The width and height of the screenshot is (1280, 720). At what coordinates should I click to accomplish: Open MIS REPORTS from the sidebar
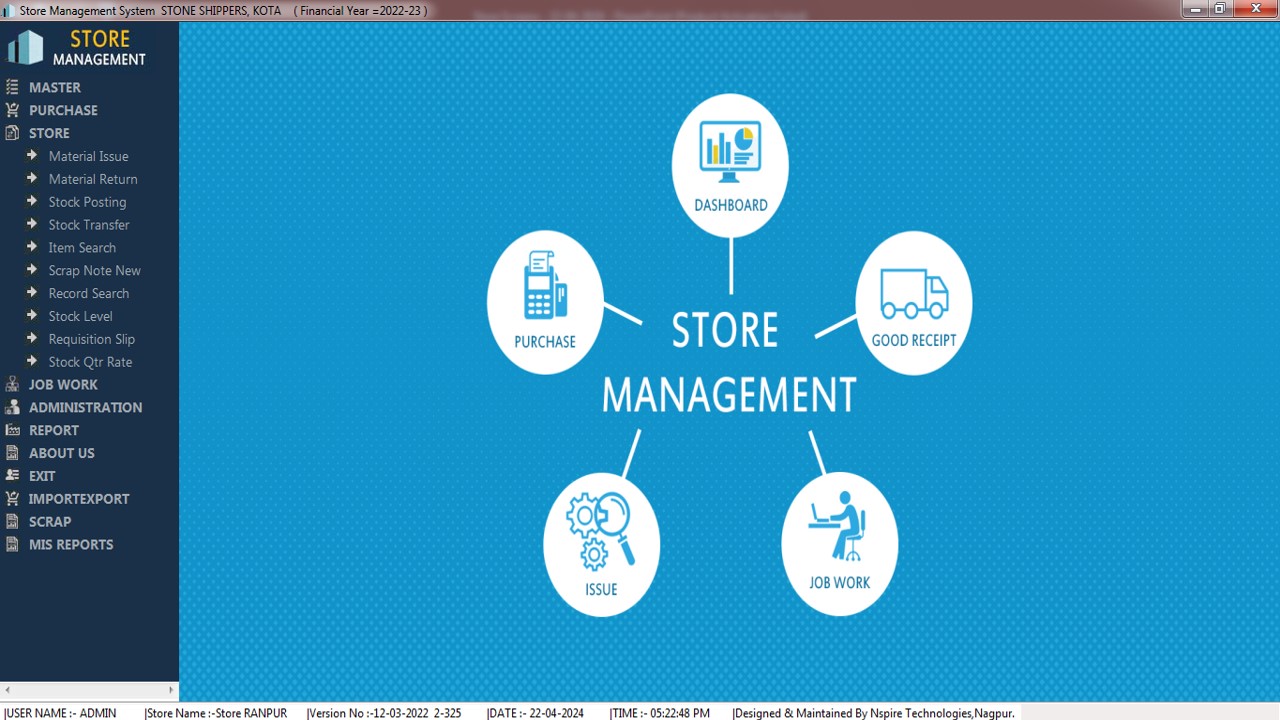(71, 545)
